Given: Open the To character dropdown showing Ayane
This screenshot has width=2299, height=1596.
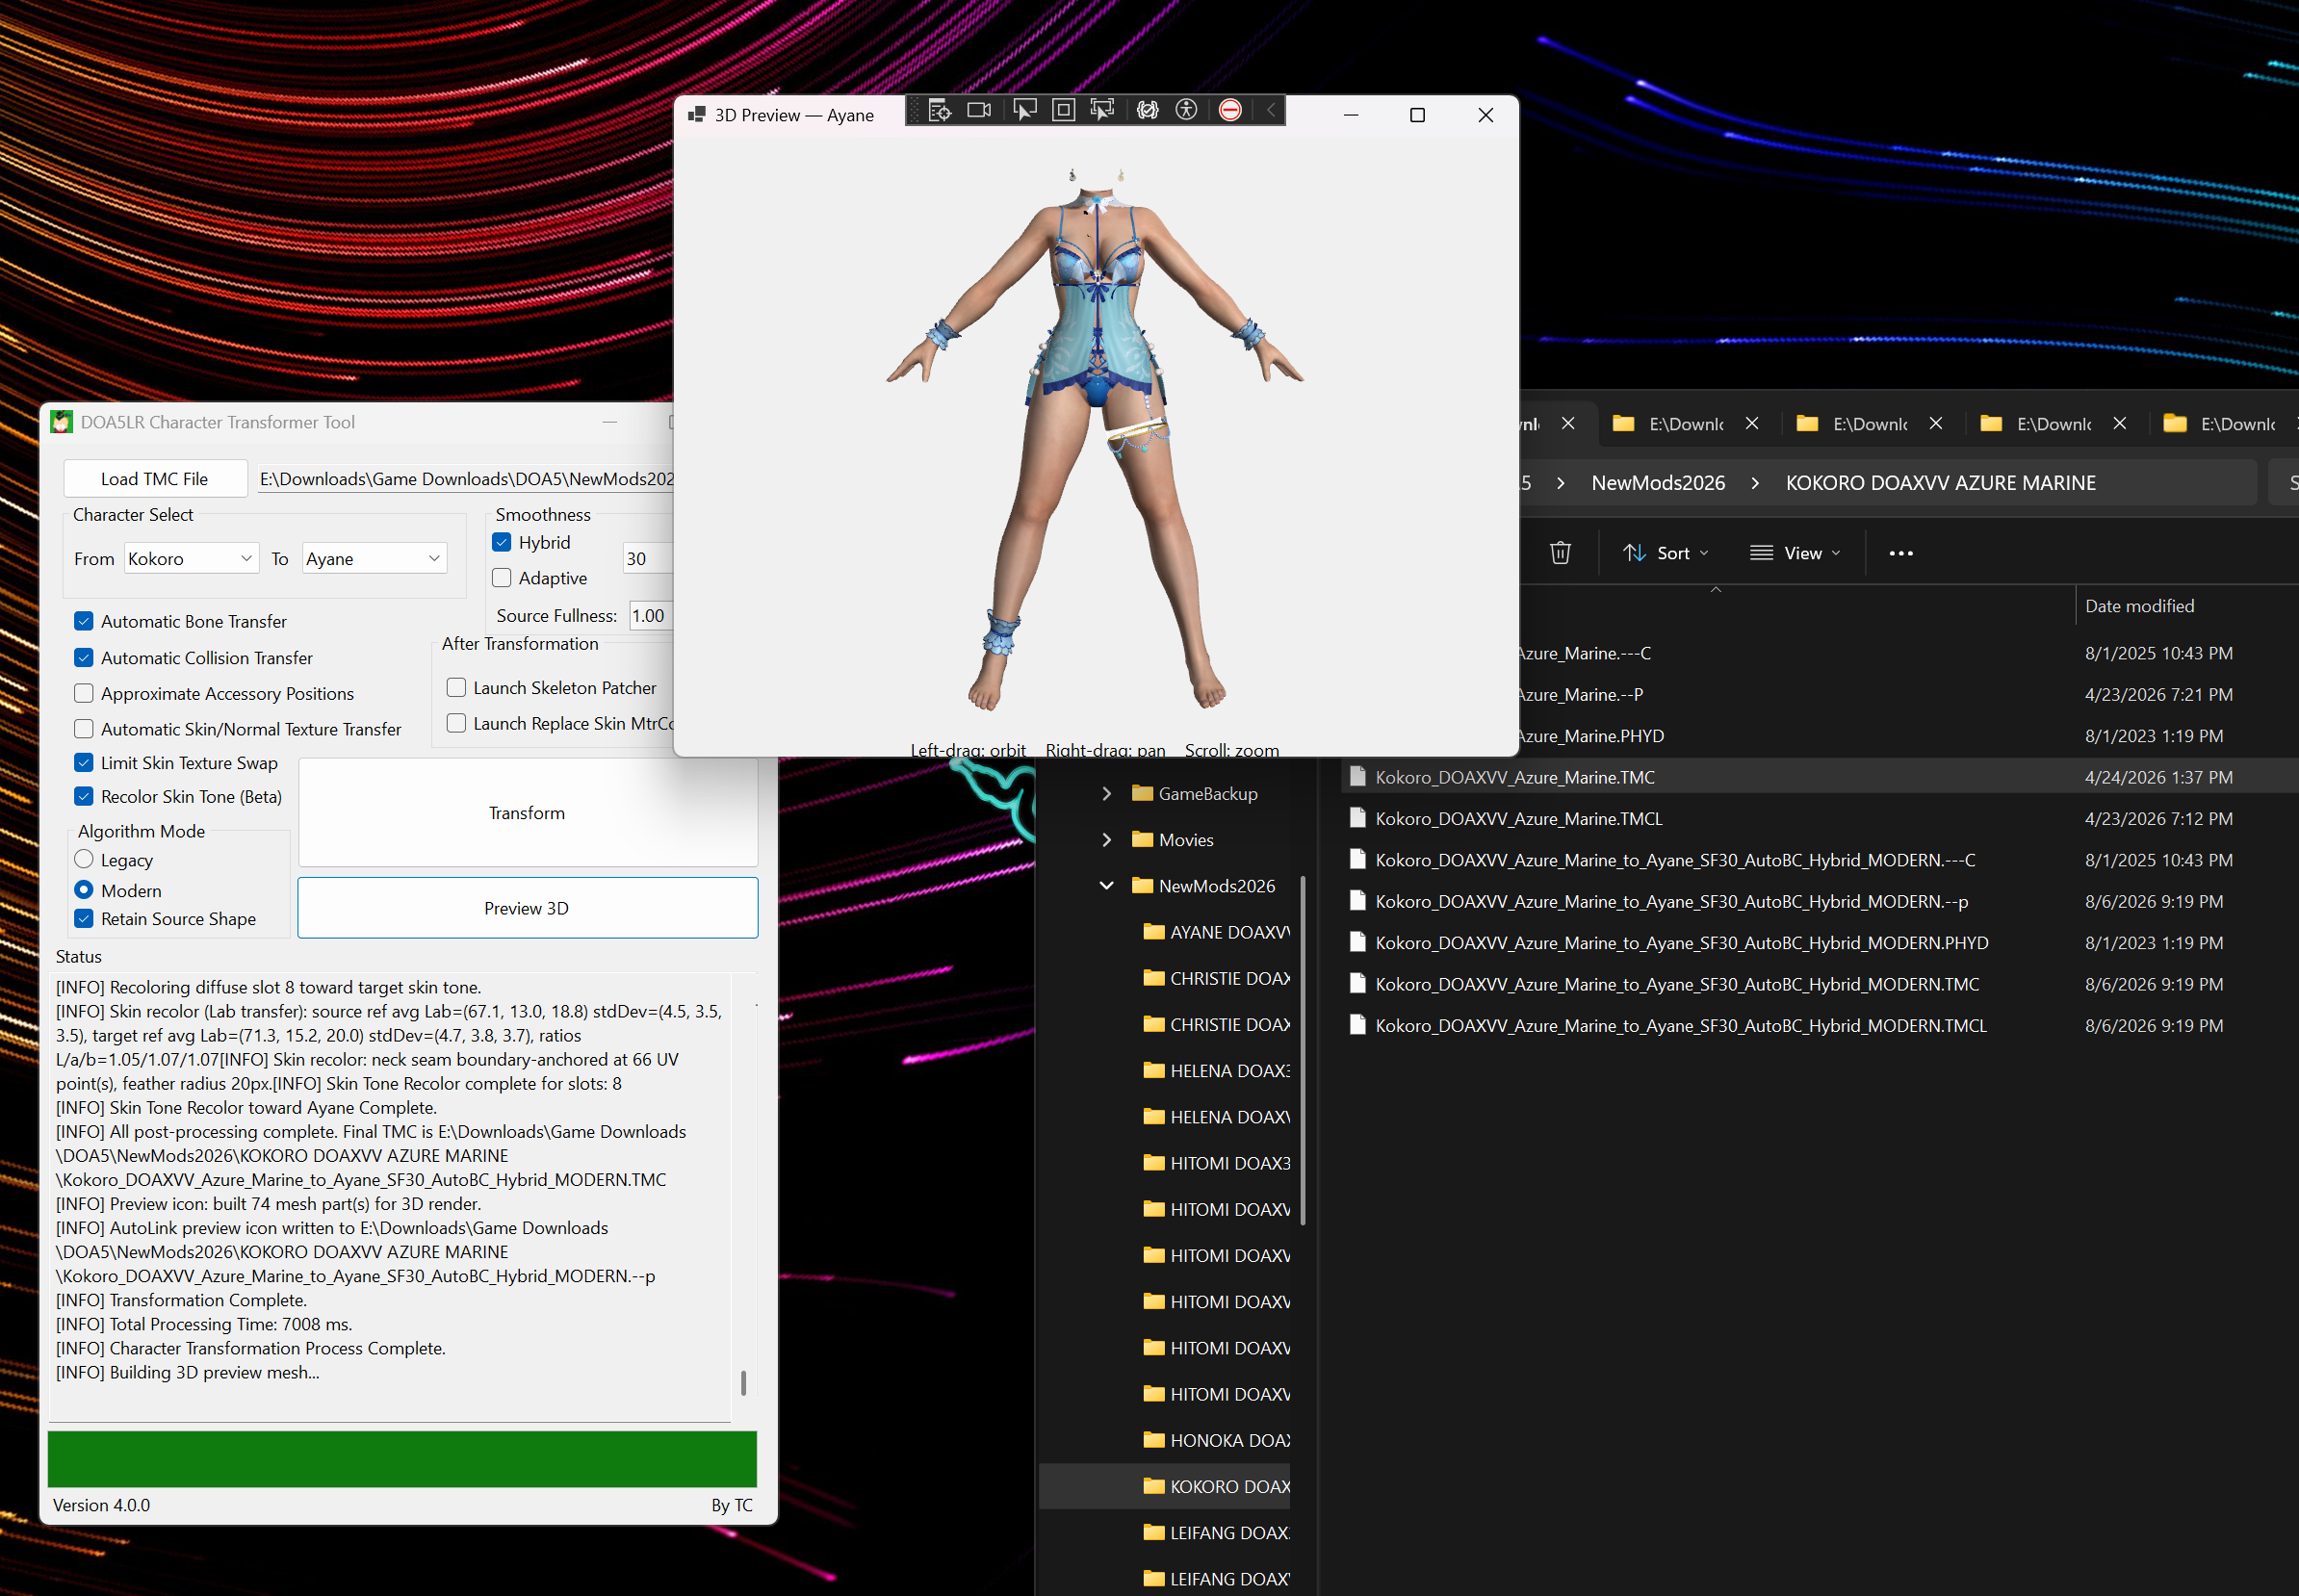Looking at the screenshot, I should 374,558.
